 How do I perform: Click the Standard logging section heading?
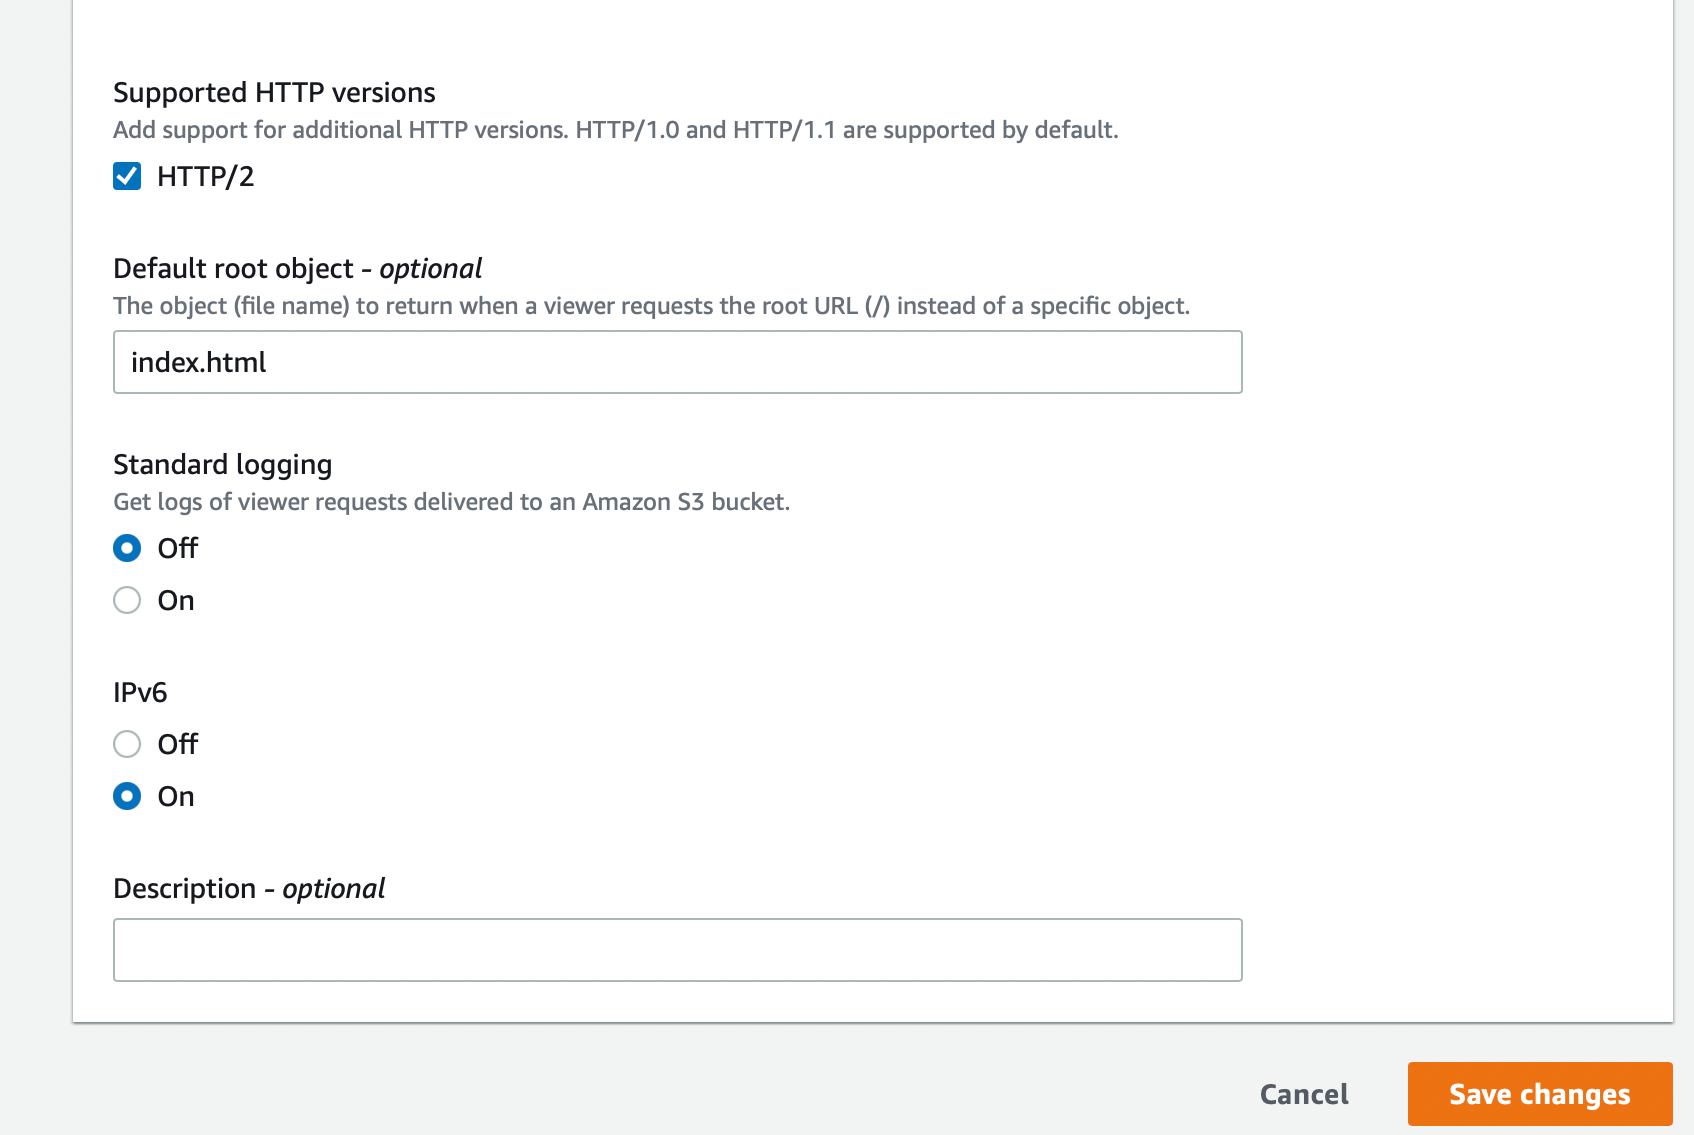click(x=222, y=464)
